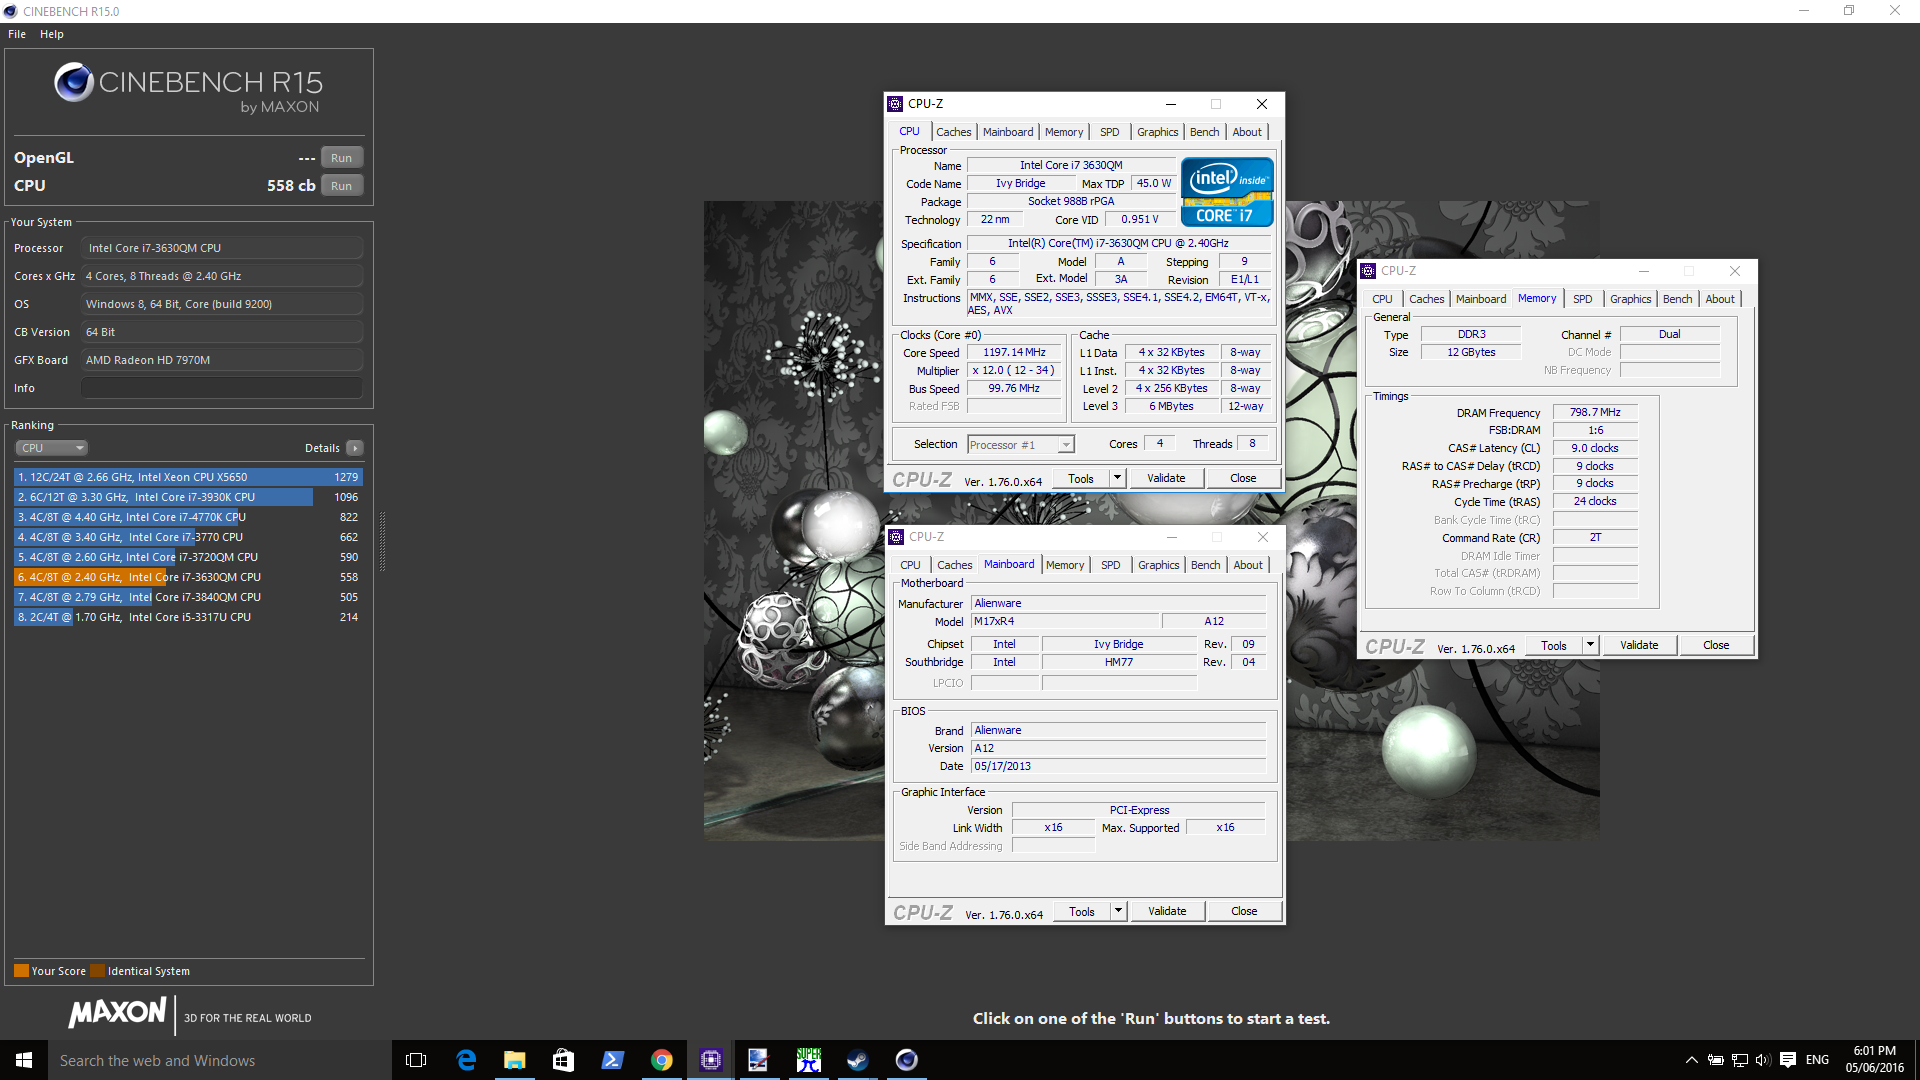Open File Explorer from the taskbar
This screenshot has height=1080, width=1920.
514,1060
